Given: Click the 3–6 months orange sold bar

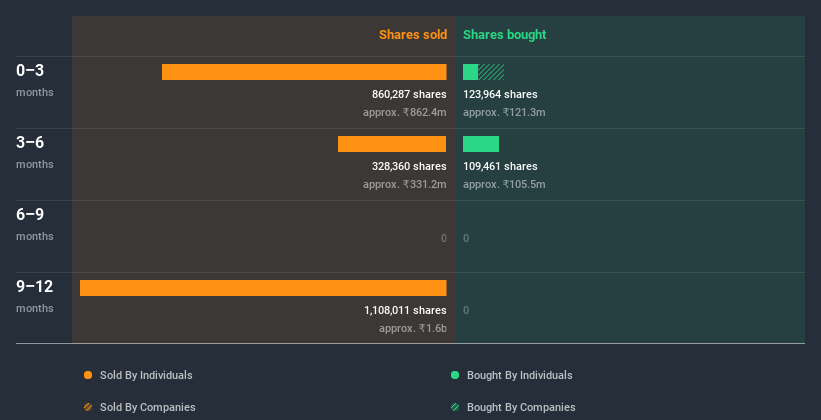Looking at the screenshot, I should point(392,144).
